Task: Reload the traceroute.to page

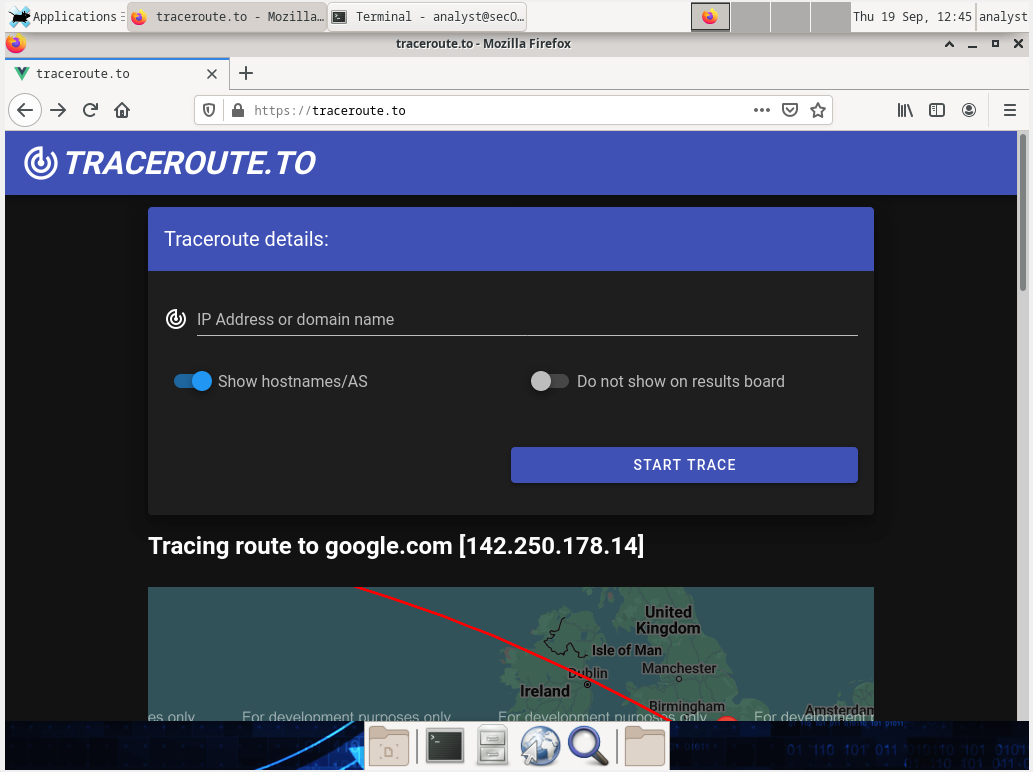Action: pyautogui.click(x=90, y=110)
